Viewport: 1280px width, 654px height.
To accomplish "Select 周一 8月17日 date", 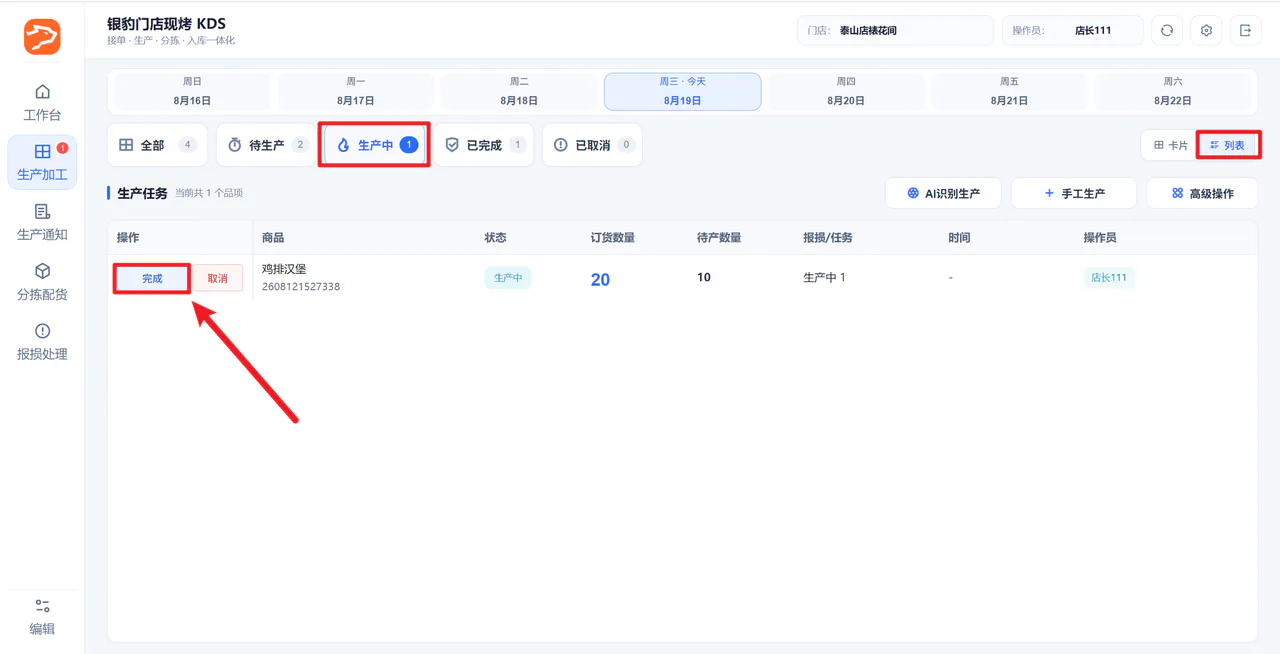I will pos(355,91).
